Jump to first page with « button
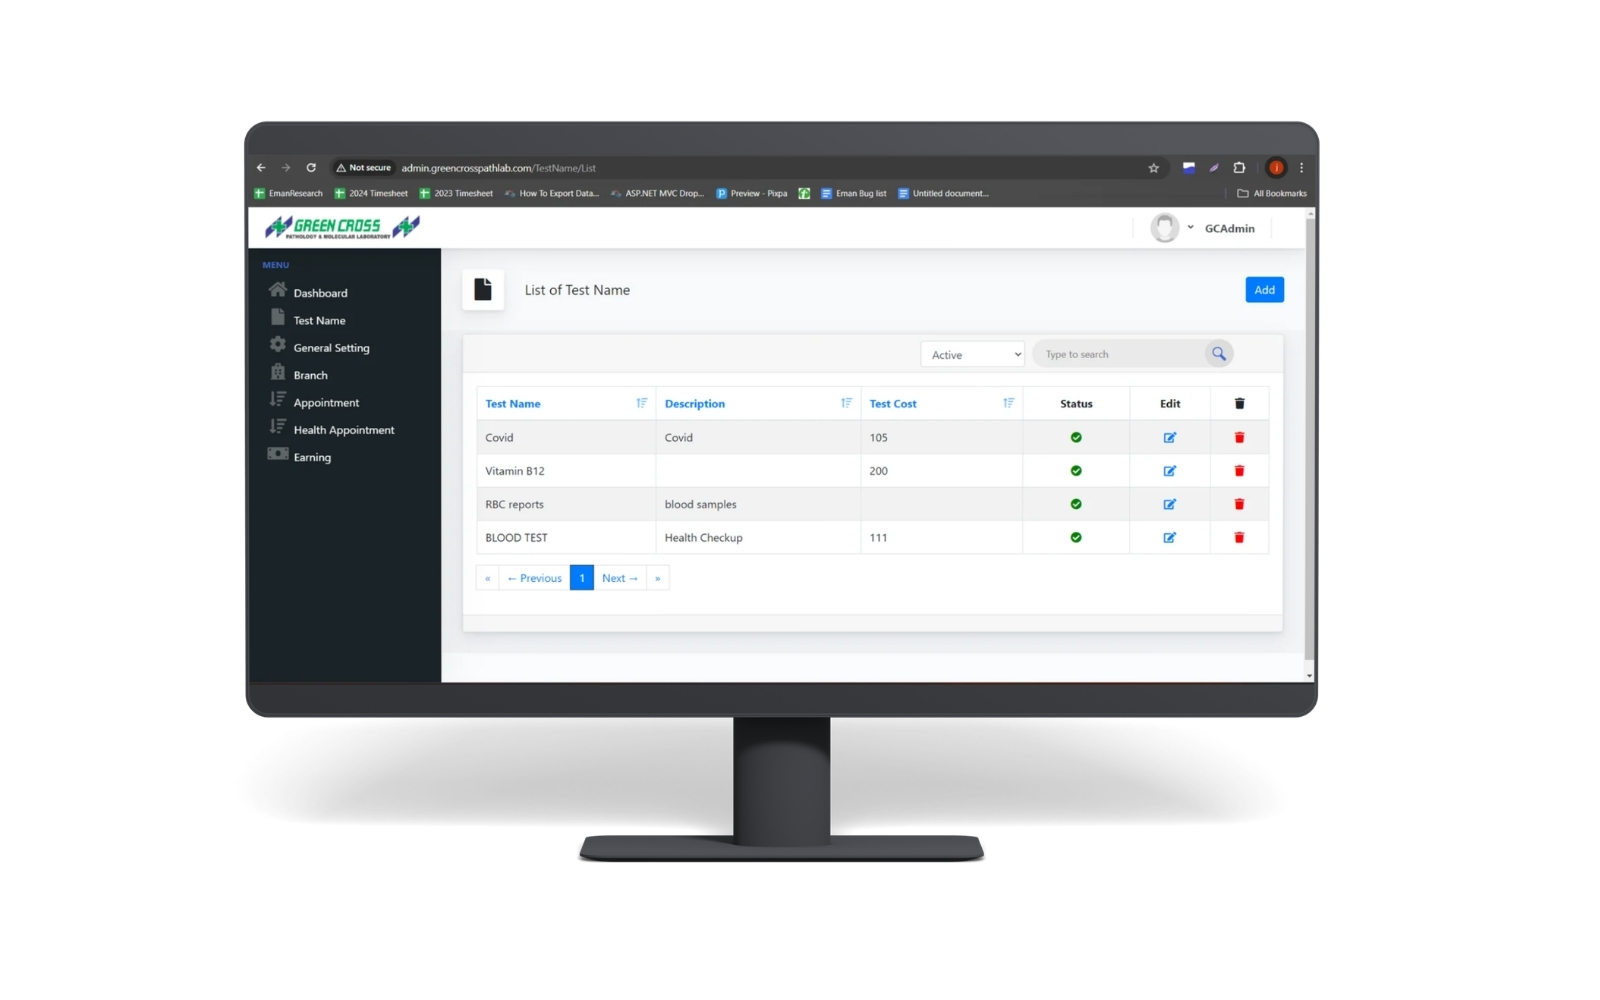The height and width of the screenshot is (1000, 1600). pos(488,578)
